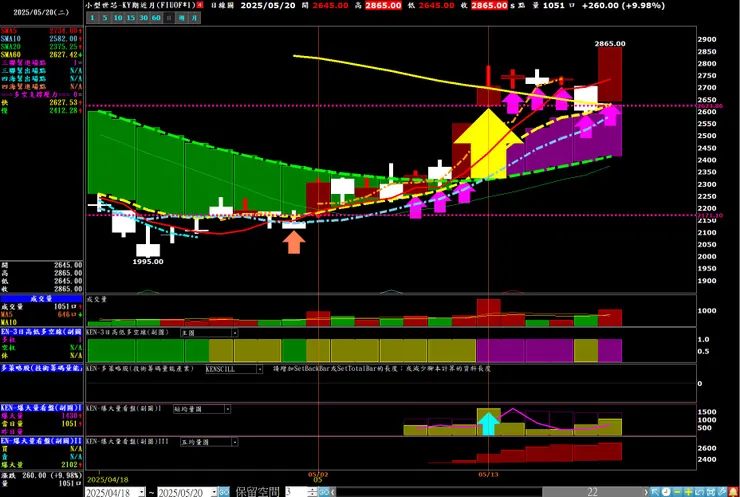Image resolution: width=740 pixels, height=497 pixels.
Task: Click the 成交量 header in left panel
Action: 41,299
